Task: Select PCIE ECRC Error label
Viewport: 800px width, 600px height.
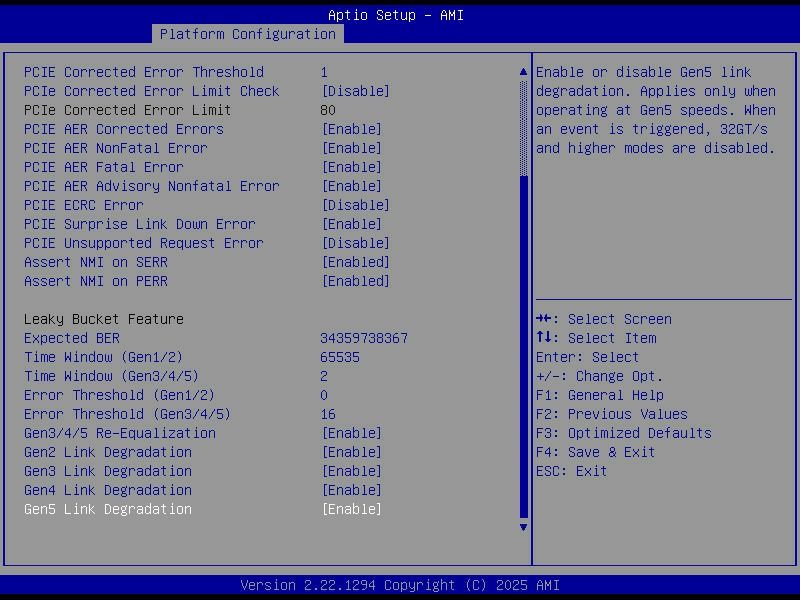Action: click(x=84, y=205)
